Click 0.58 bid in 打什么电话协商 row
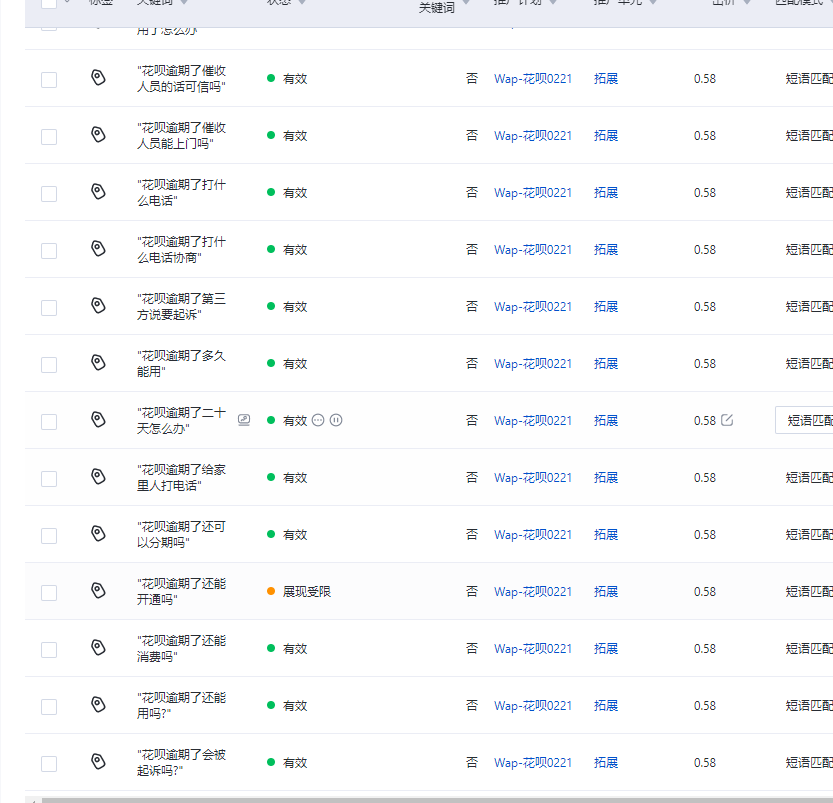Screen dimensions: 833x803 click(x=705, y=250)
